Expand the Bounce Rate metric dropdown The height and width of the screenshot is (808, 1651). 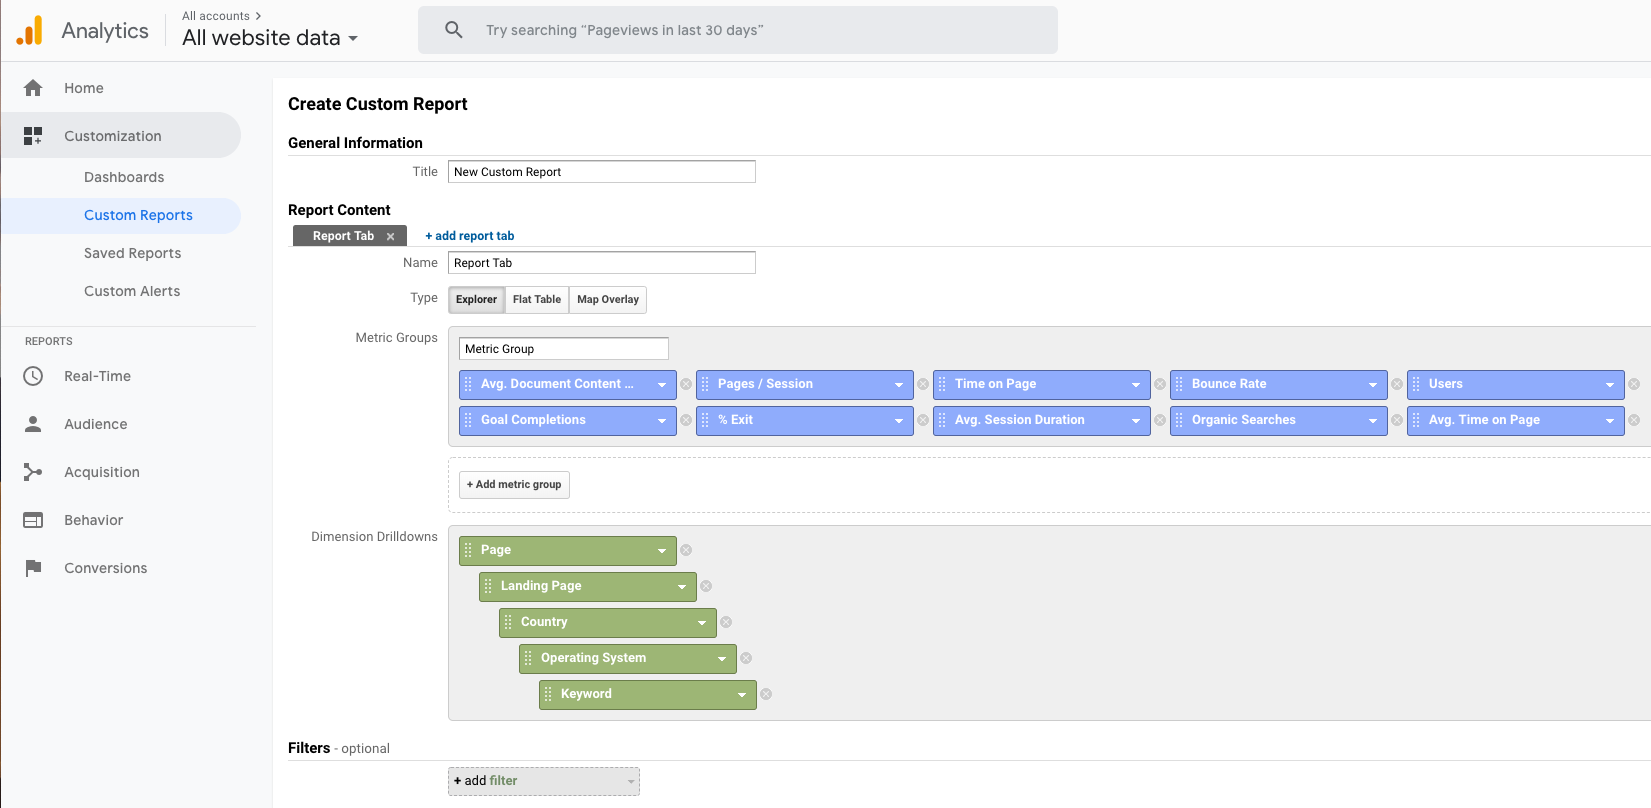pos(1372,385)
